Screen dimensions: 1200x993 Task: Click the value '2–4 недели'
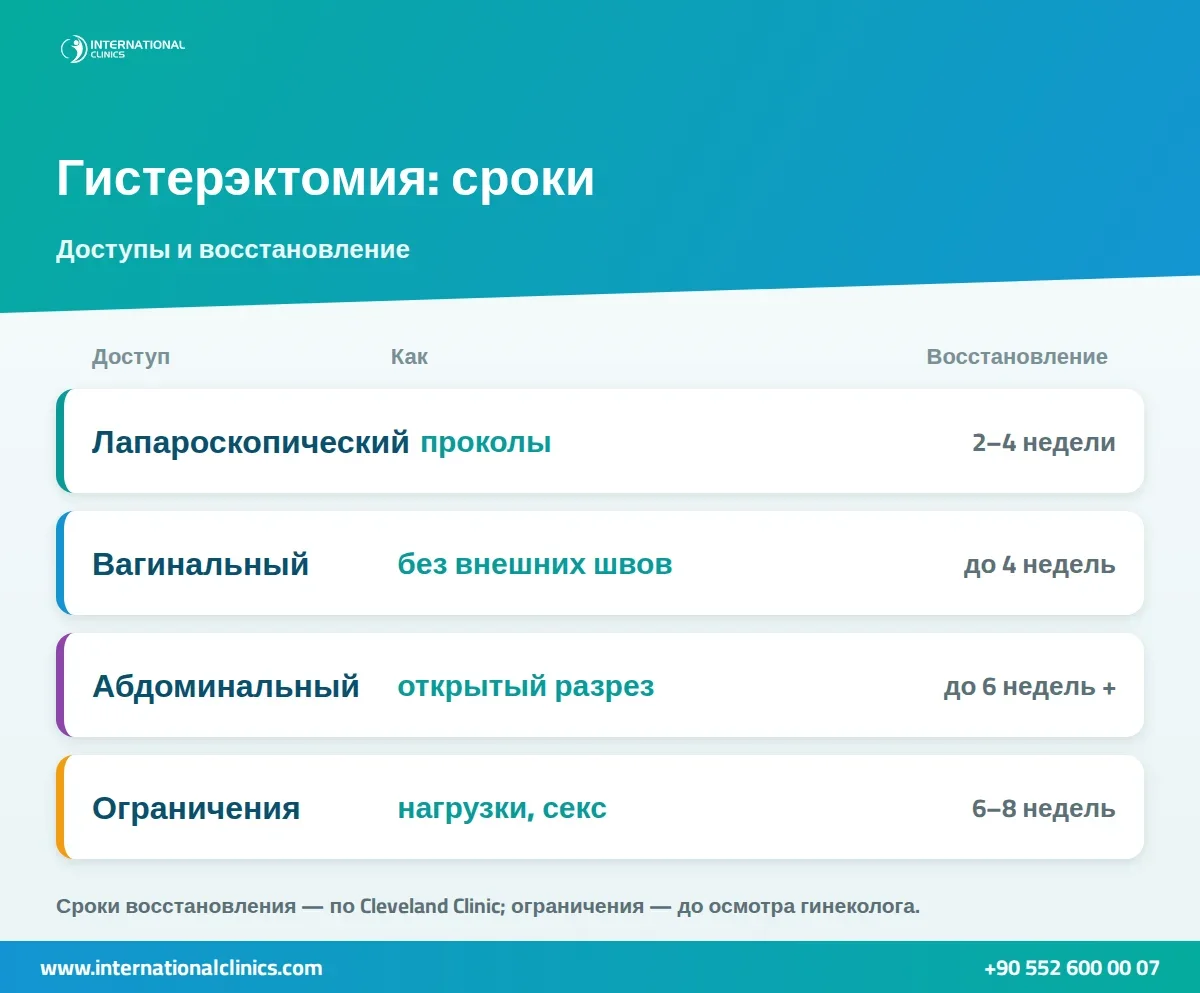1044,442
